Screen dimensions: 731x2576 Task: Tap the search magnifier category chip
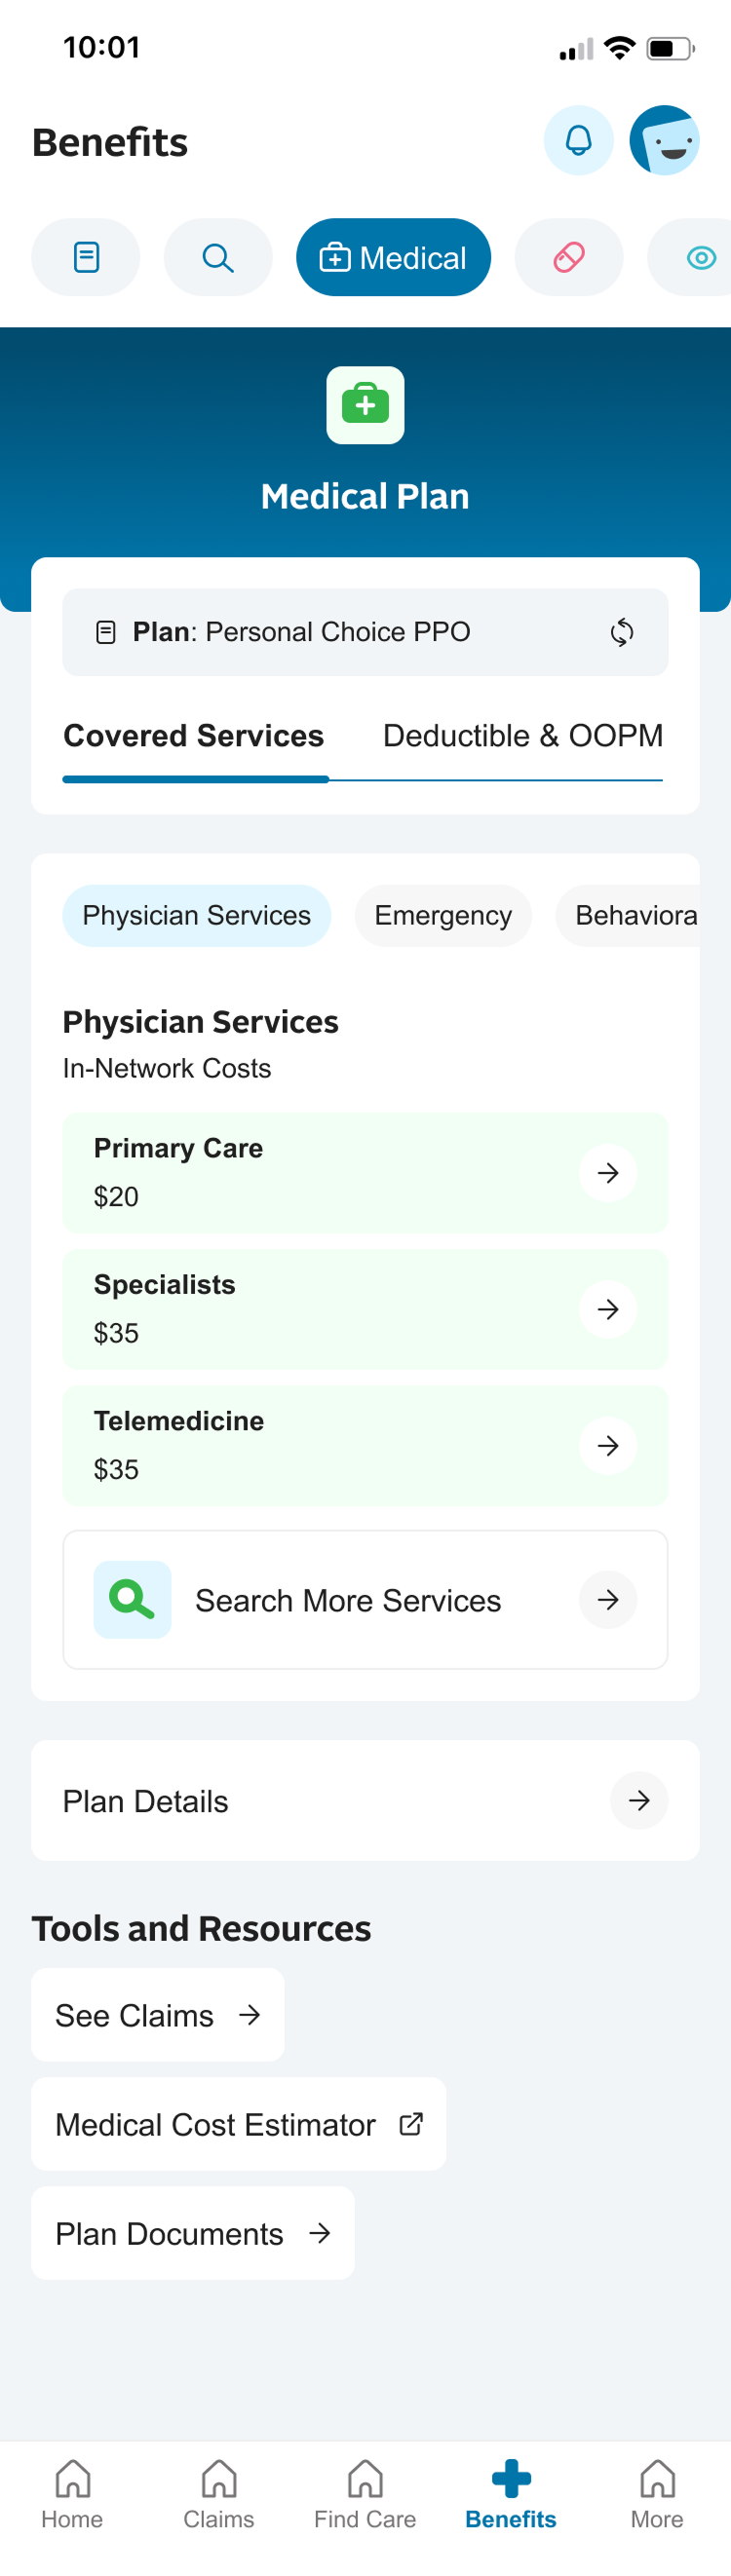(x=218, y=257)
